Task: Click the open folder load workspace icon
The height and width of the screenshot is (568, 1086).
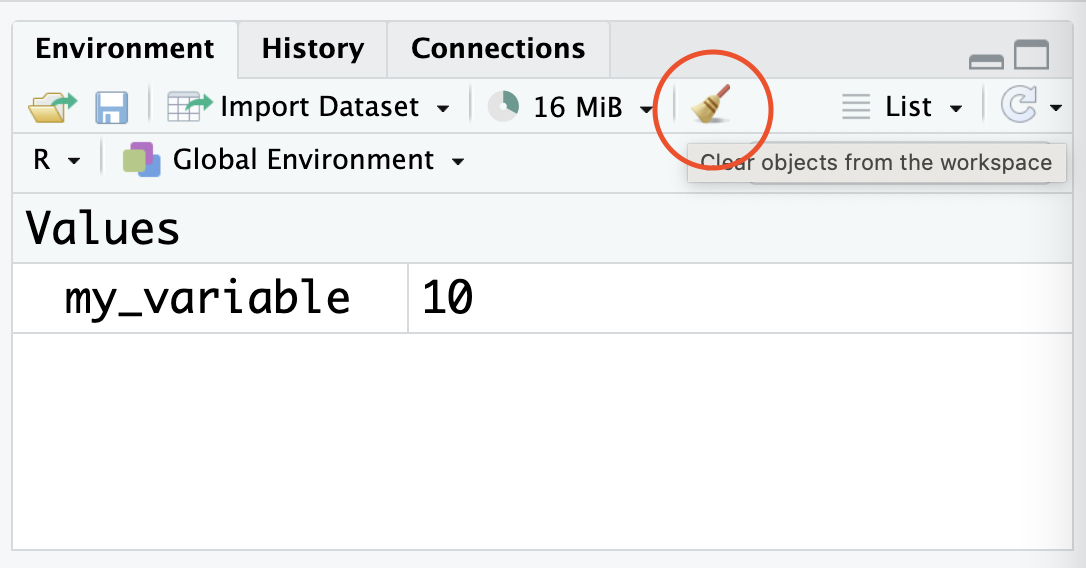Action: pos(53,107)
